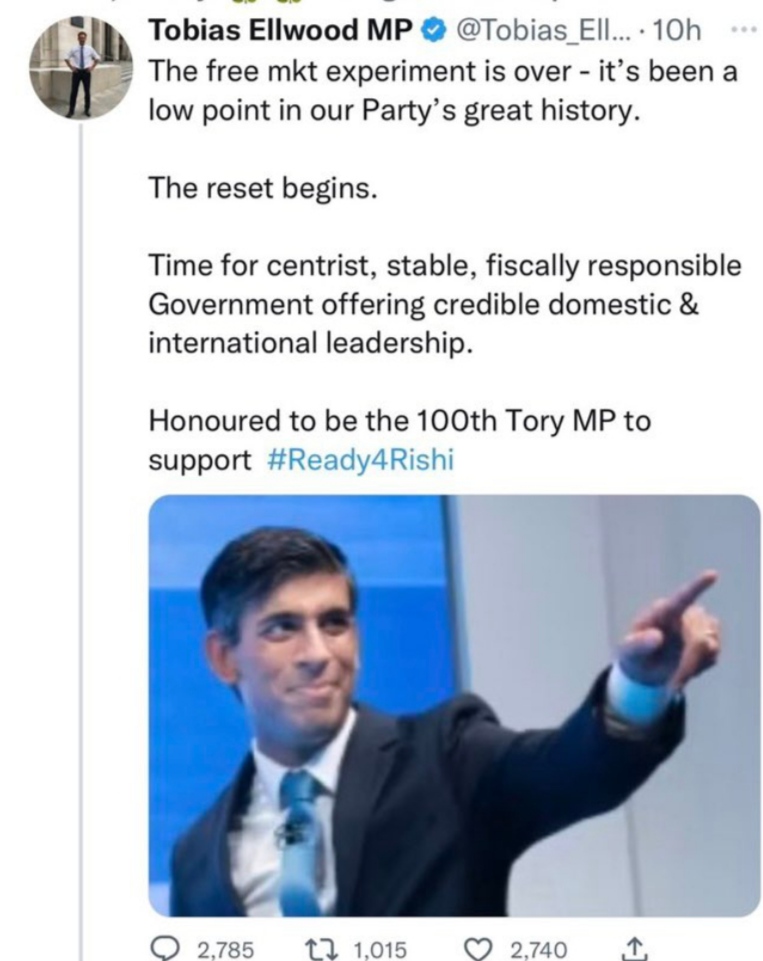Click the 10h timestamp
The height and width of the screenshot is (961, 763).
[676, 32]
